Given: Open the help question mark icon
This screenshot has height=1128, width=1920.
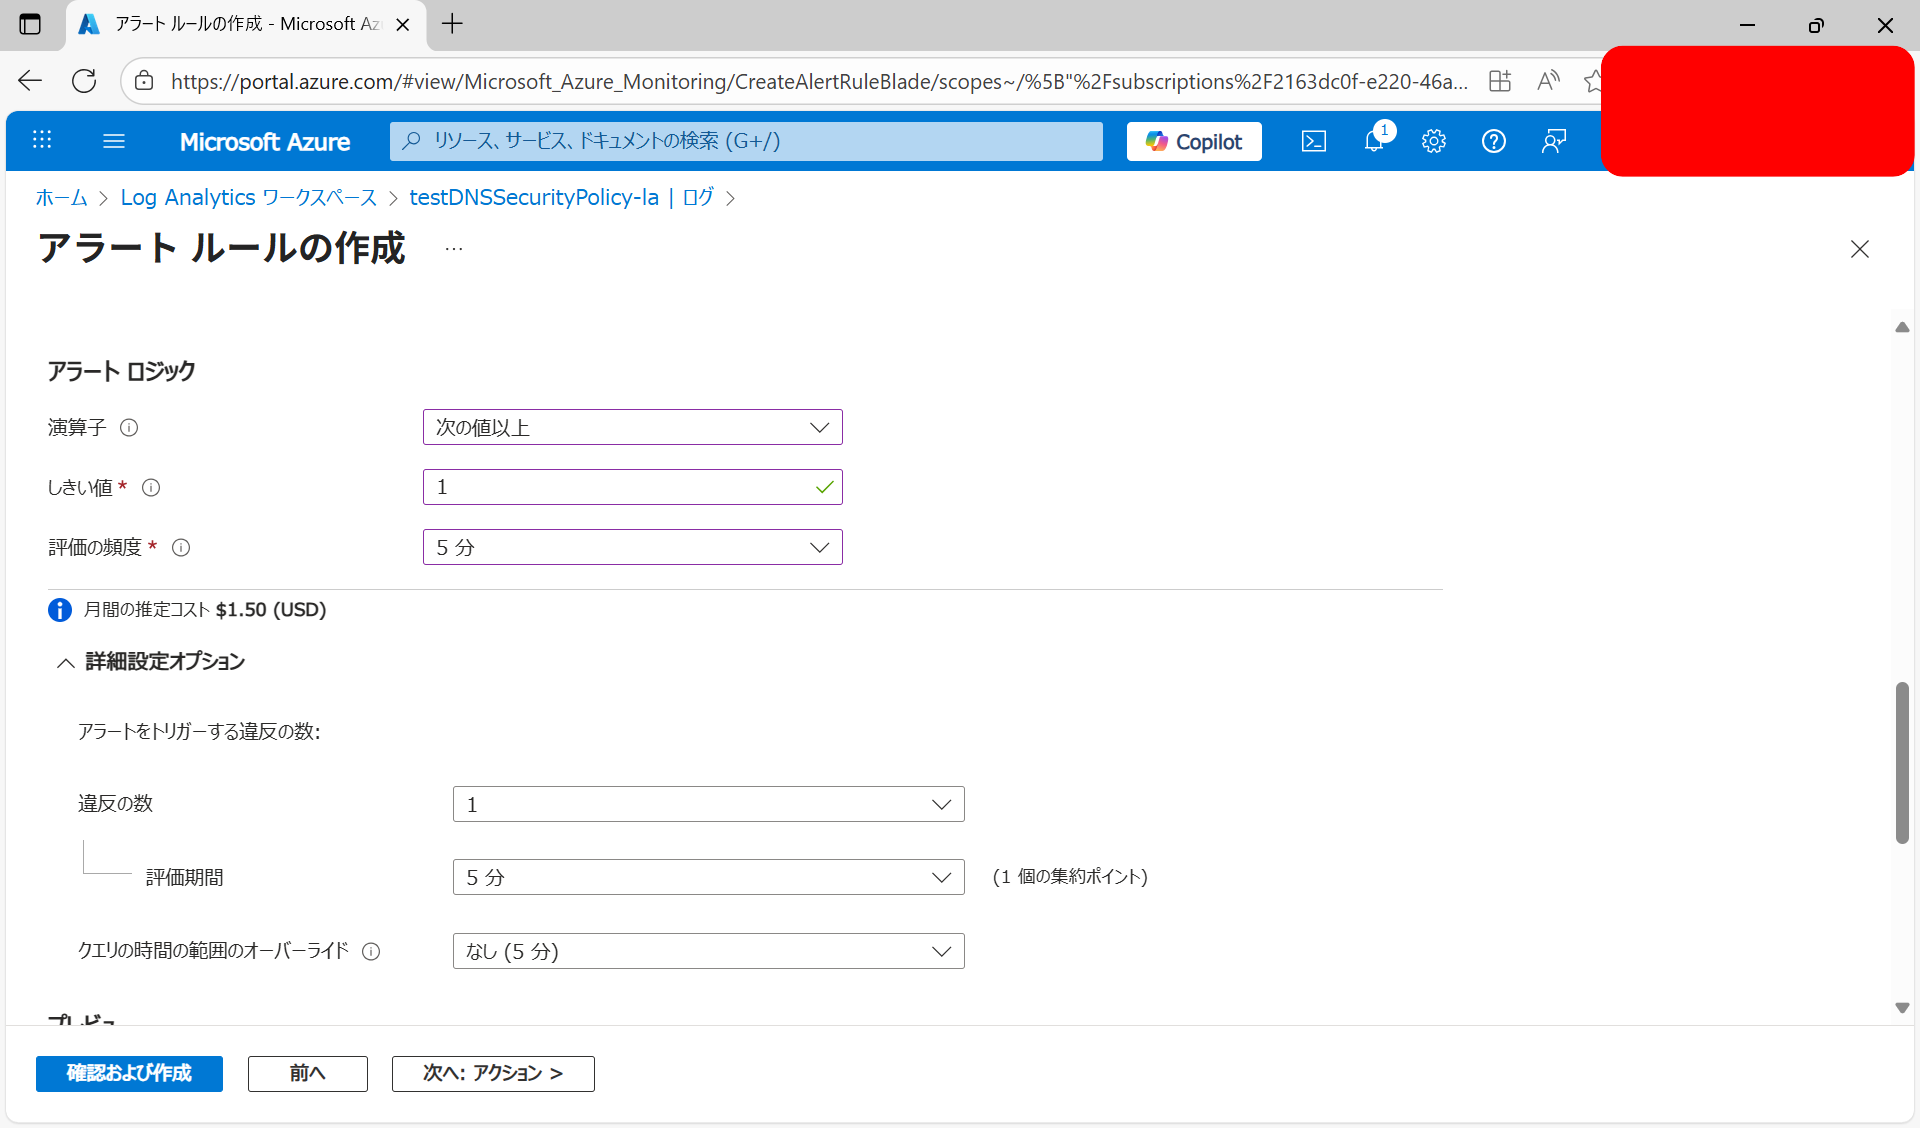Looking at the screenshot, I should (1493, 141).
